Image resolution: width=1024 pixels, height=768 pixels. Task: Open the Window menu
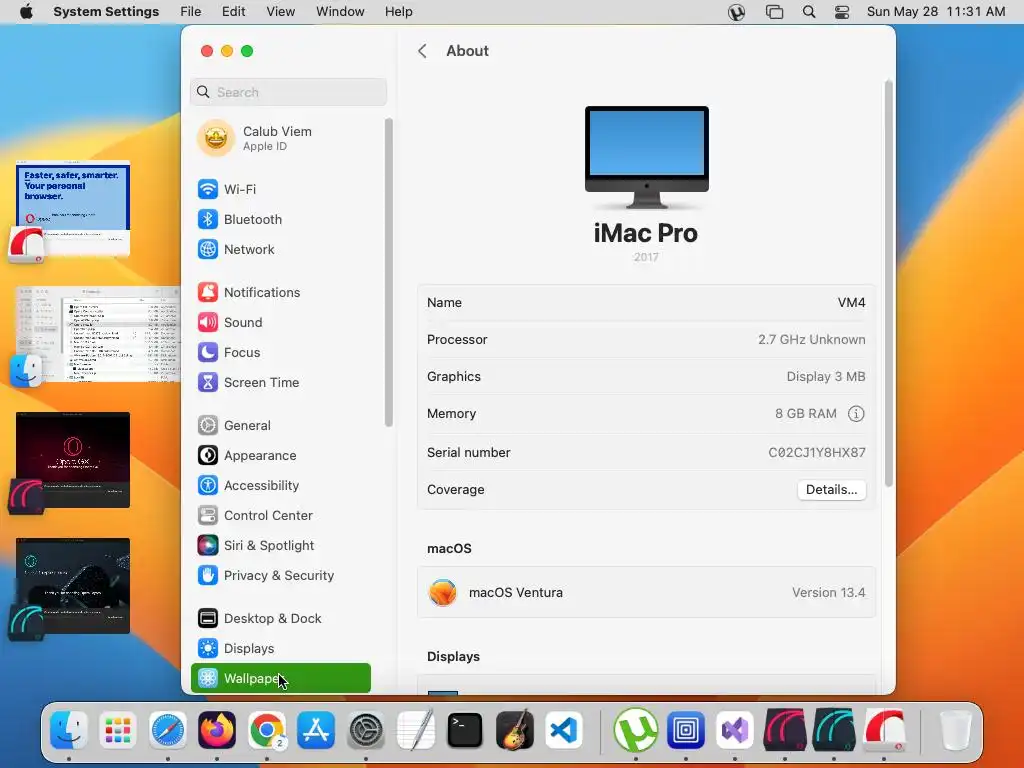coord(340,12)
